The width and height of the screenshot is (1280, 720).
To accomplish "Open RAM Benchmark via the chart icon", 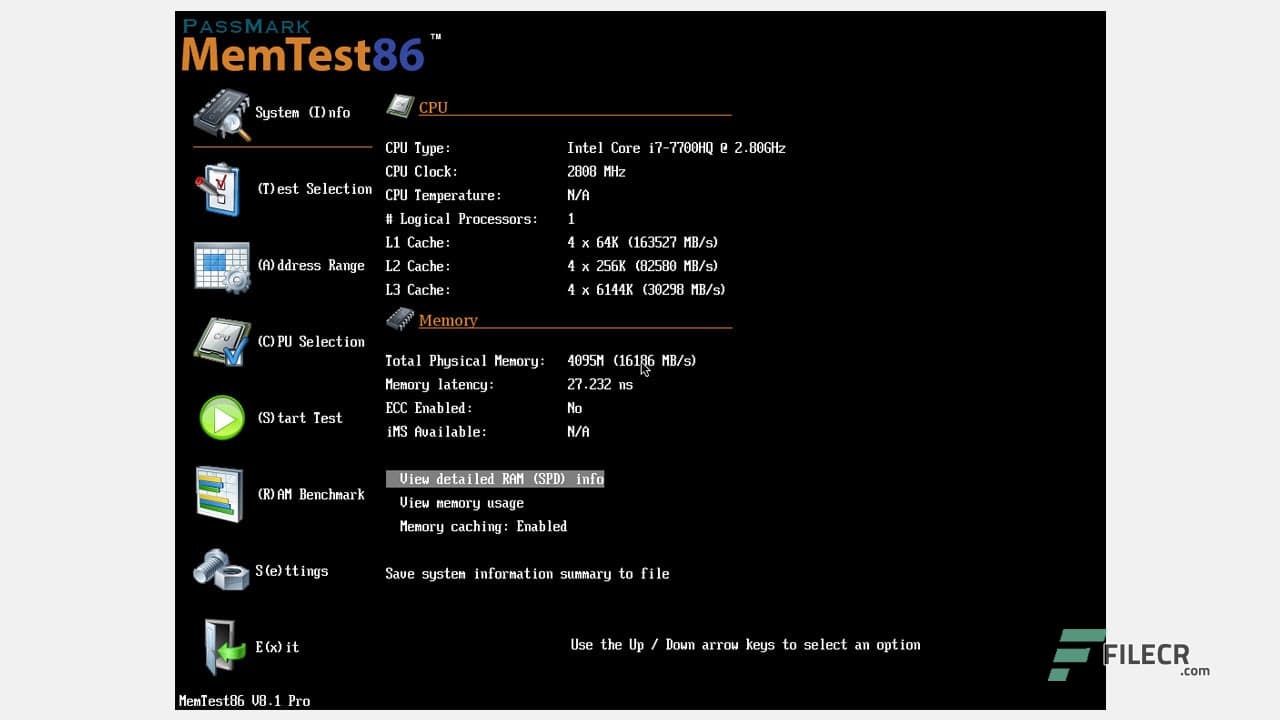I will click(221, 493).
